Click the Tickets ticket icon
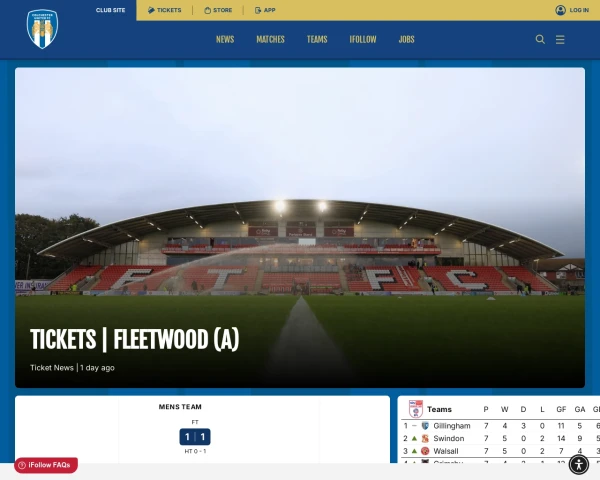The height and width of the screenshot is (480, 600). pyautogui.click(x=151, y=10)
